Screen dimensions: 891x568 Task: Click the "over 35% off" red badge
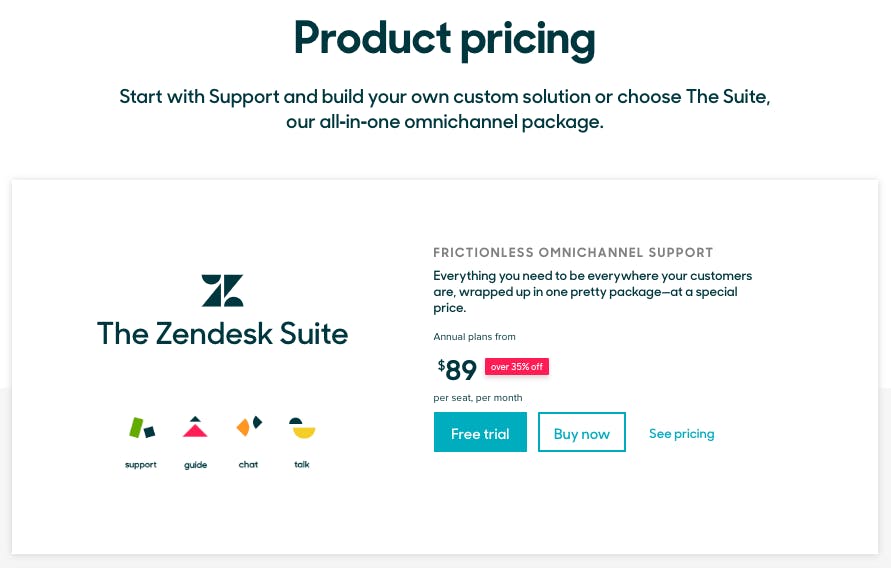(x=517, y=367)
